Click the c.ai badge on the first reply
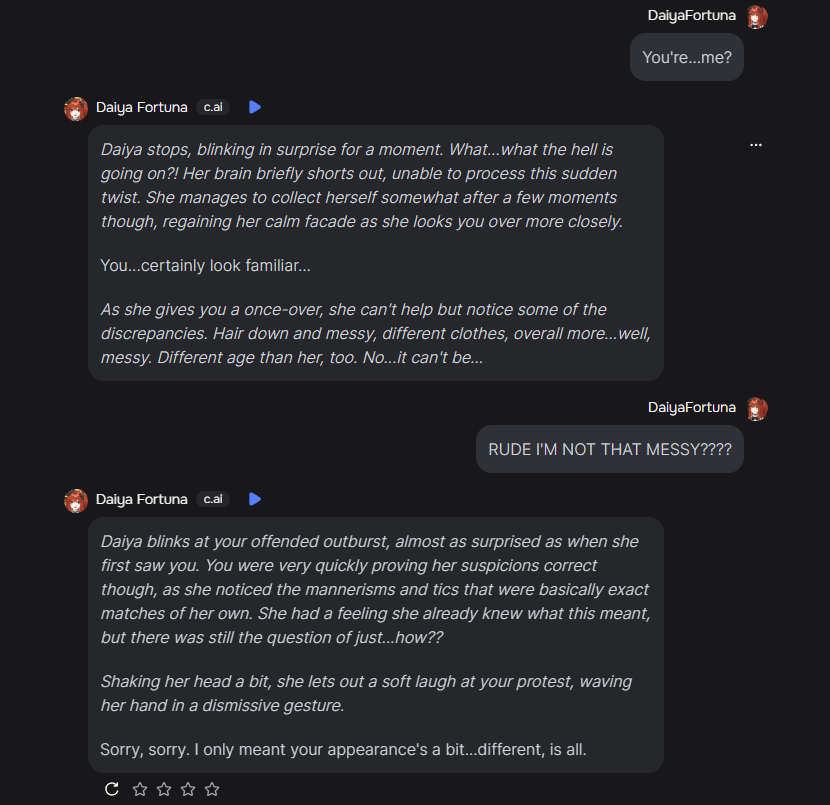The height and width of the screenshot is (805, 830). tap(213, 107)
